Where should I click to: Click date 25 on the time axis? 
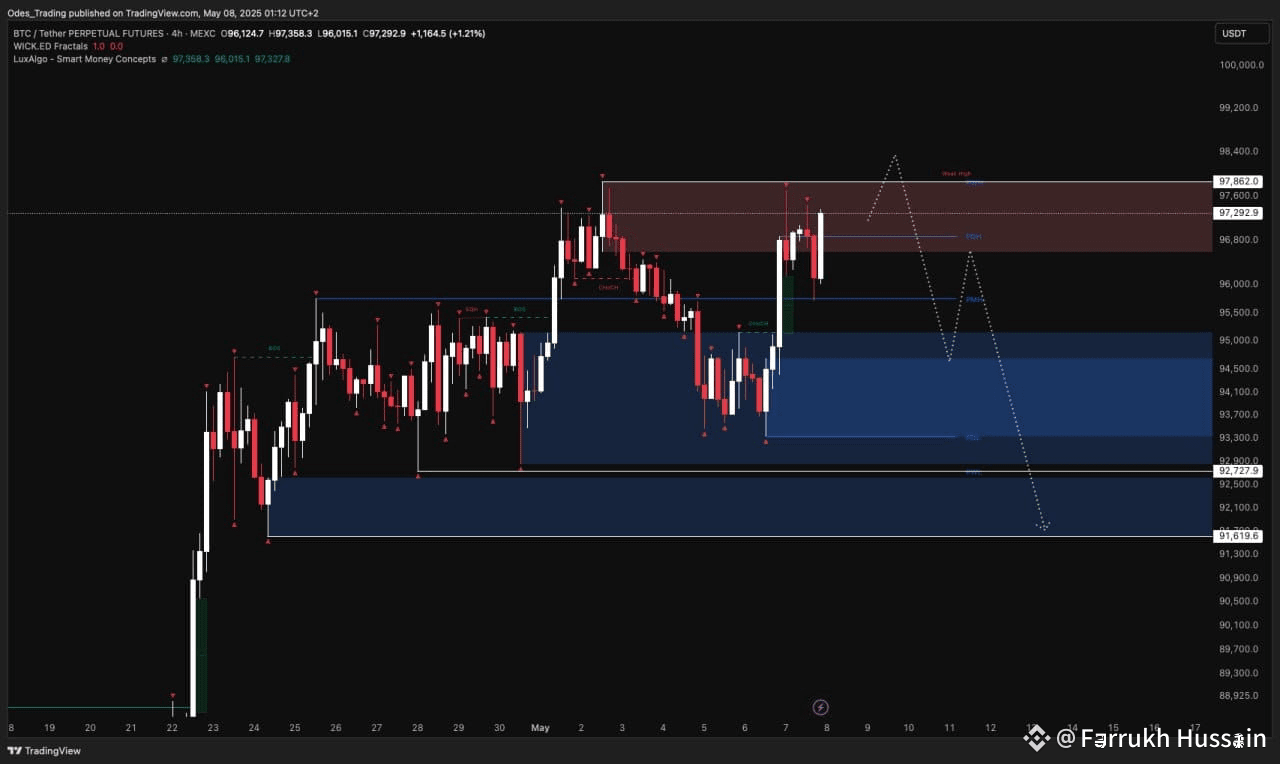[295, 728]
